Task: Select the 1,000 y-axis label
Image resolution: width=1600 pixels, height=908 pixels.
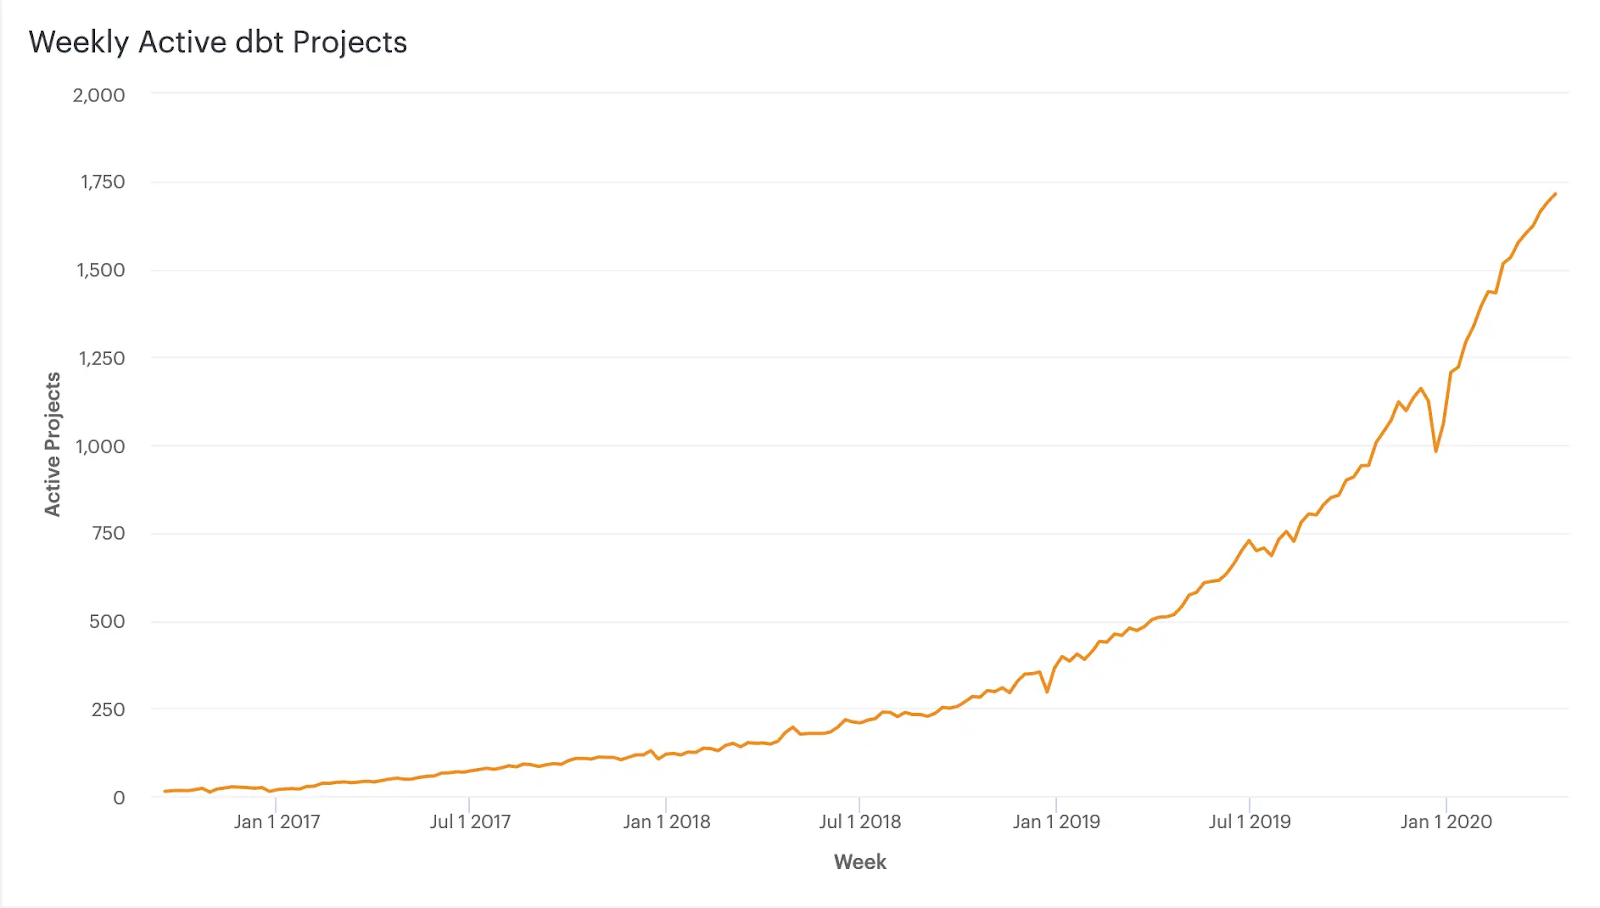Action: tap(101, 446)
